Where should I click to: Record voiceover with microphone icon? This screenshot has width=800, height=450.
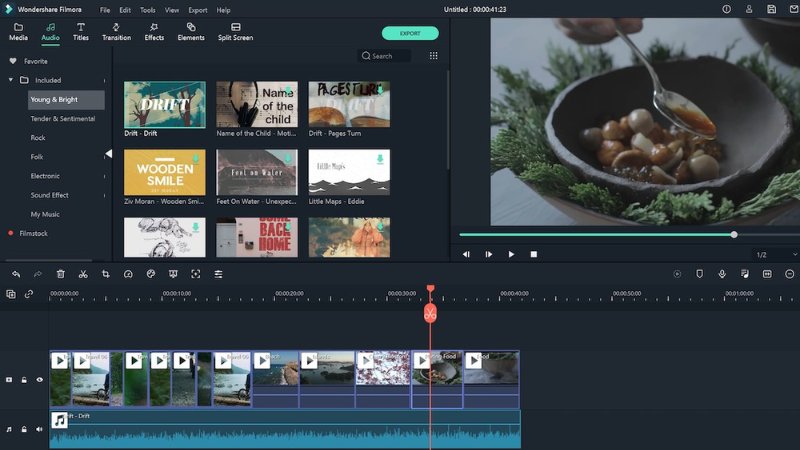pos(722,274)
